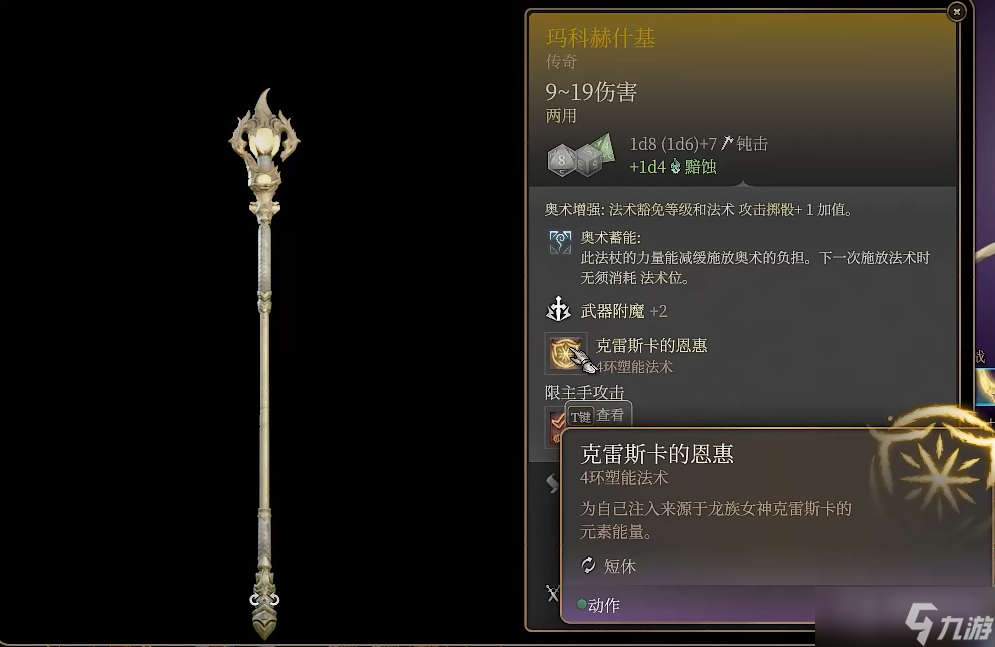The height and width of the screenshot is (647, 995).
Task: Click the green d4 necrotic die
Action: pyautogui.click(x=603, y=147)
